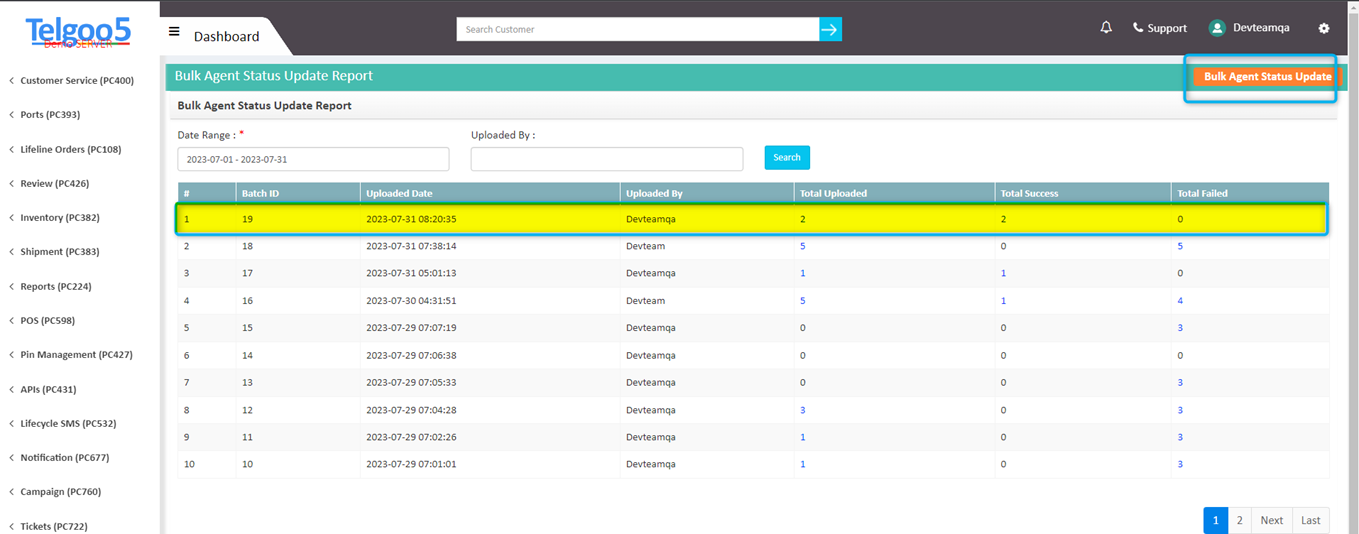
Task: Open the Devteamqa user avatar
Action: [x=1217, y=28]
